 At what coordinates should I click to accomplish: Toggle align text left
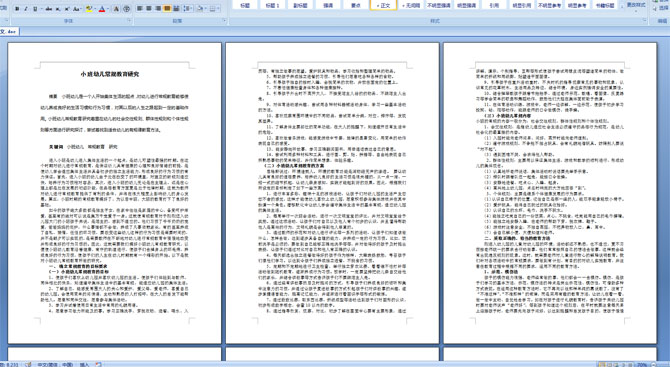click(139, 8)
